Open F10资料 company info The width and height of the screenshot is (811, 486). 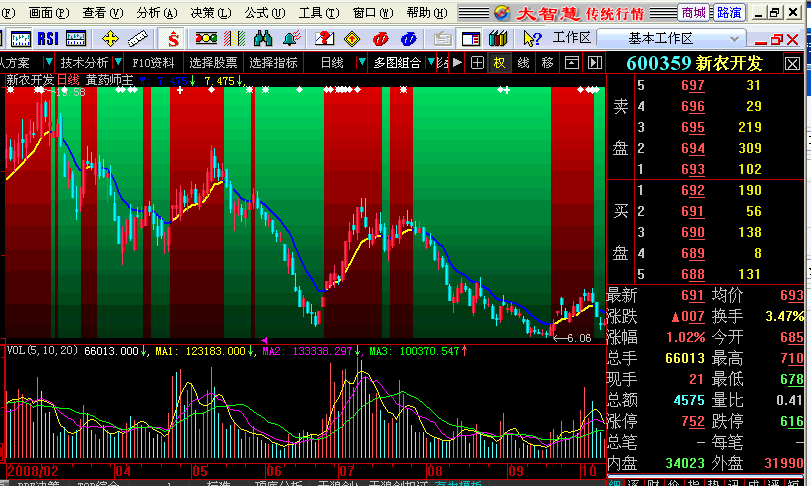[x=153, y=63]
